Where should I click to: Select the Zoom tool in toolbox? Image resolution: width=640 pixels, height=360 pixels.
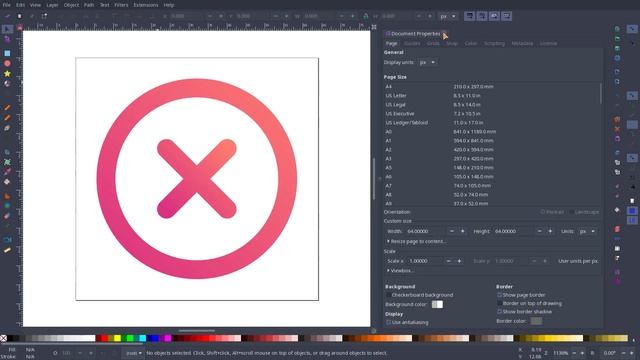pyautogui.click(x=7, y=240)
